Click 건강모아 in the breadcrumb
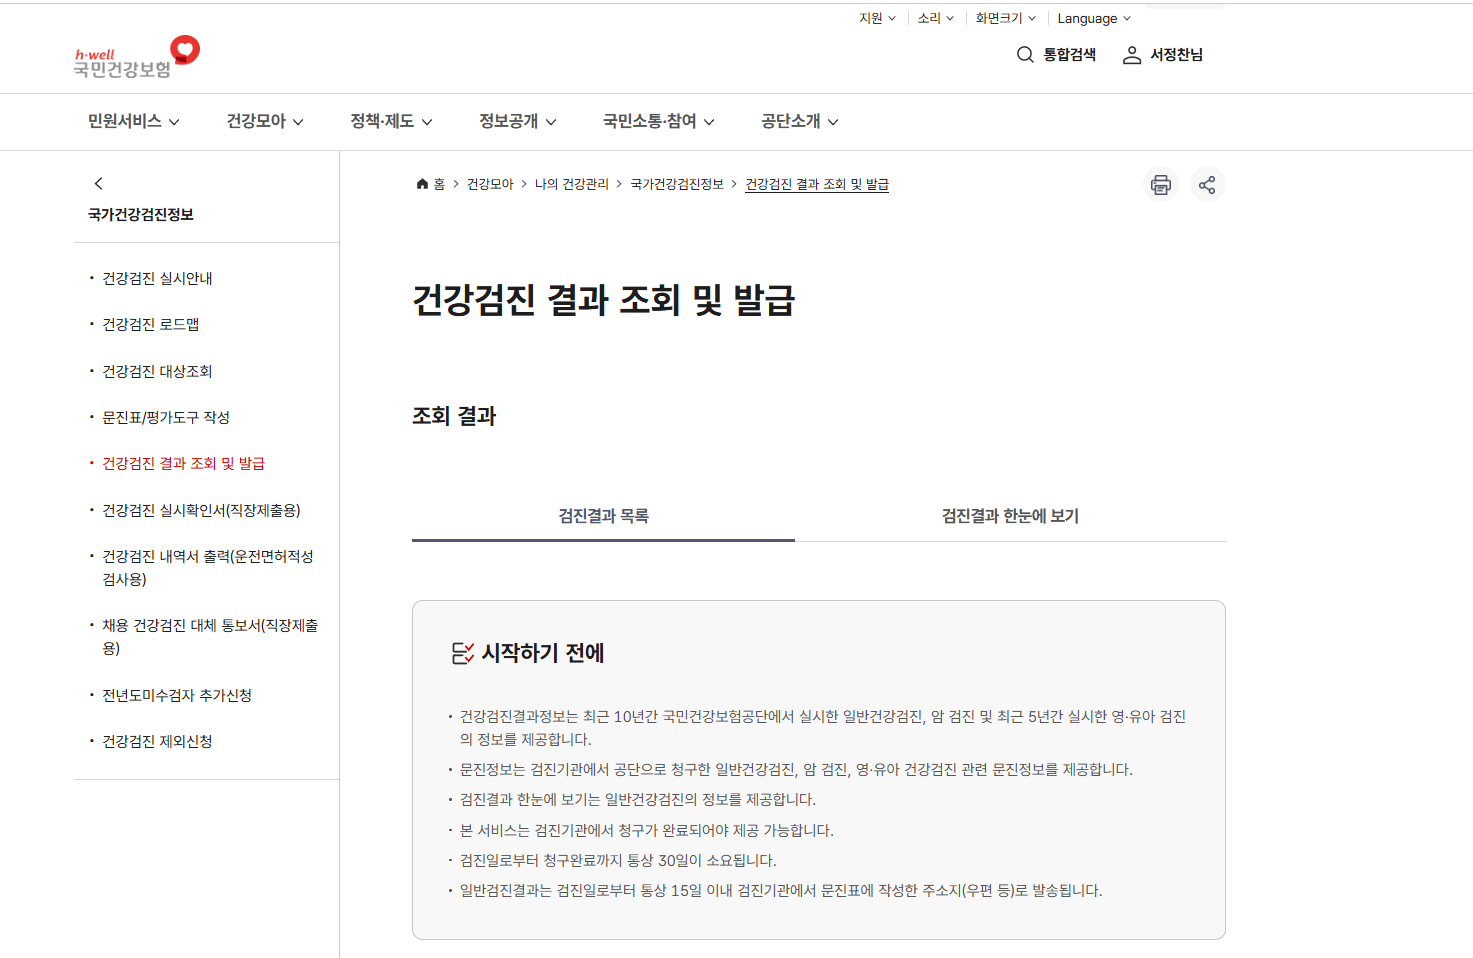The height and width of the screenshot is (958, 1473). [x=490, y=184]
